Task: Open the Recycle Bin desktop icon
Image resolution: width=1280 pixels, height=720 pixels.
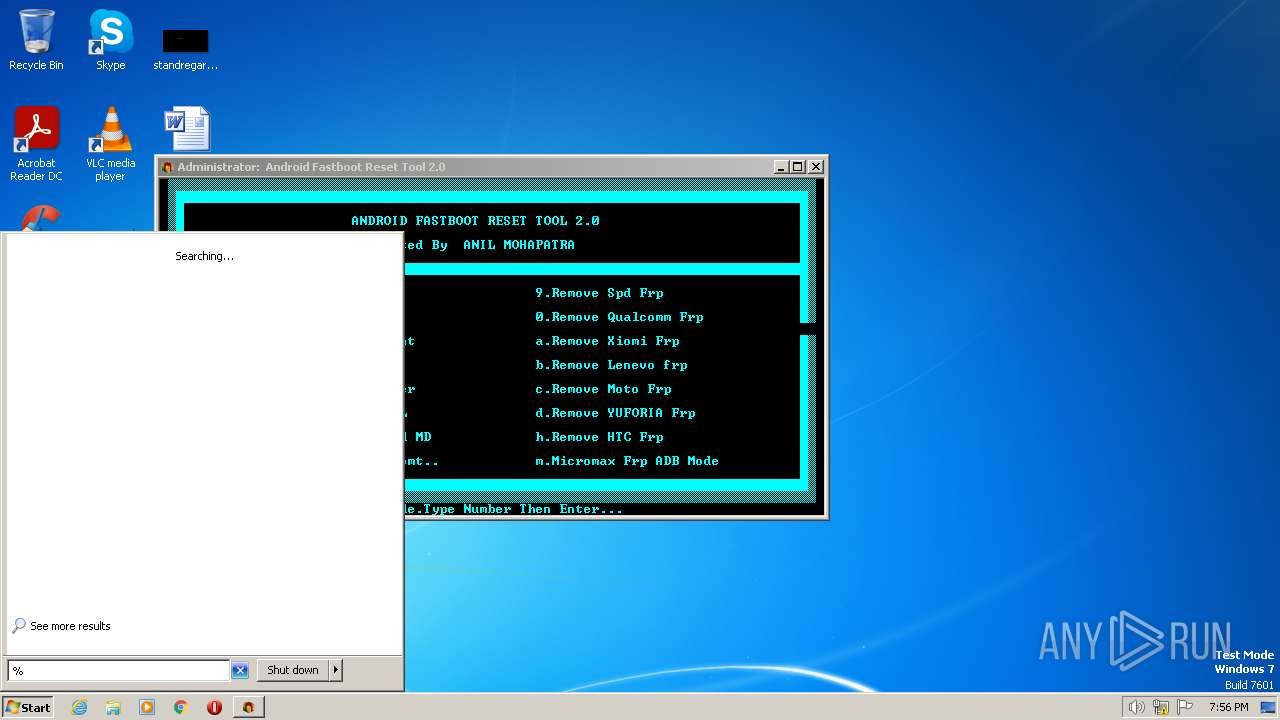Action: coord(36,40)
